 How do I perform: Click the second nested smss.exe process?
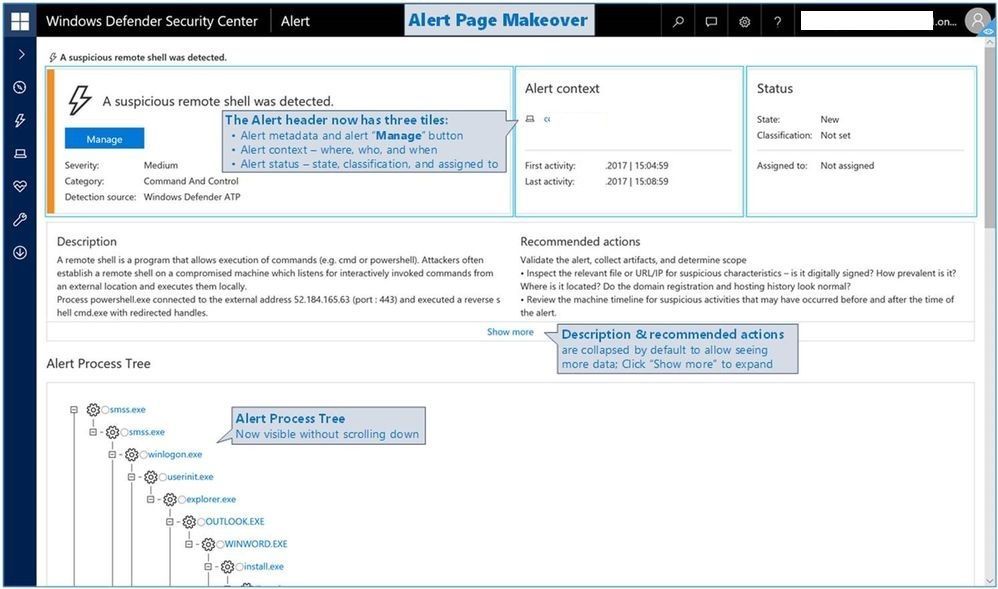147,432
